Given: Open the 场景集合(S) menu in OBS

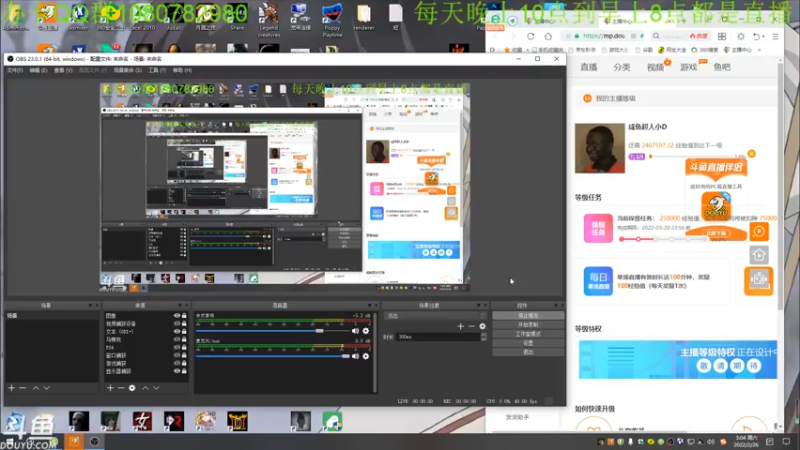Looking at the screenshot, I should point(128,70).
